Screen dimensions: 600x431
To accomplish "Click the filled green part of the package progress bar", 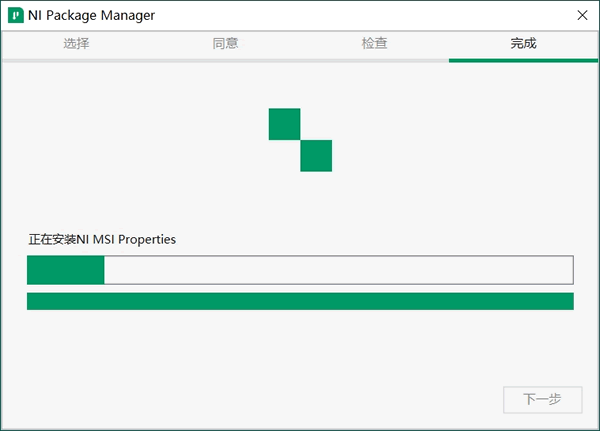I will (x=65, y=270).
